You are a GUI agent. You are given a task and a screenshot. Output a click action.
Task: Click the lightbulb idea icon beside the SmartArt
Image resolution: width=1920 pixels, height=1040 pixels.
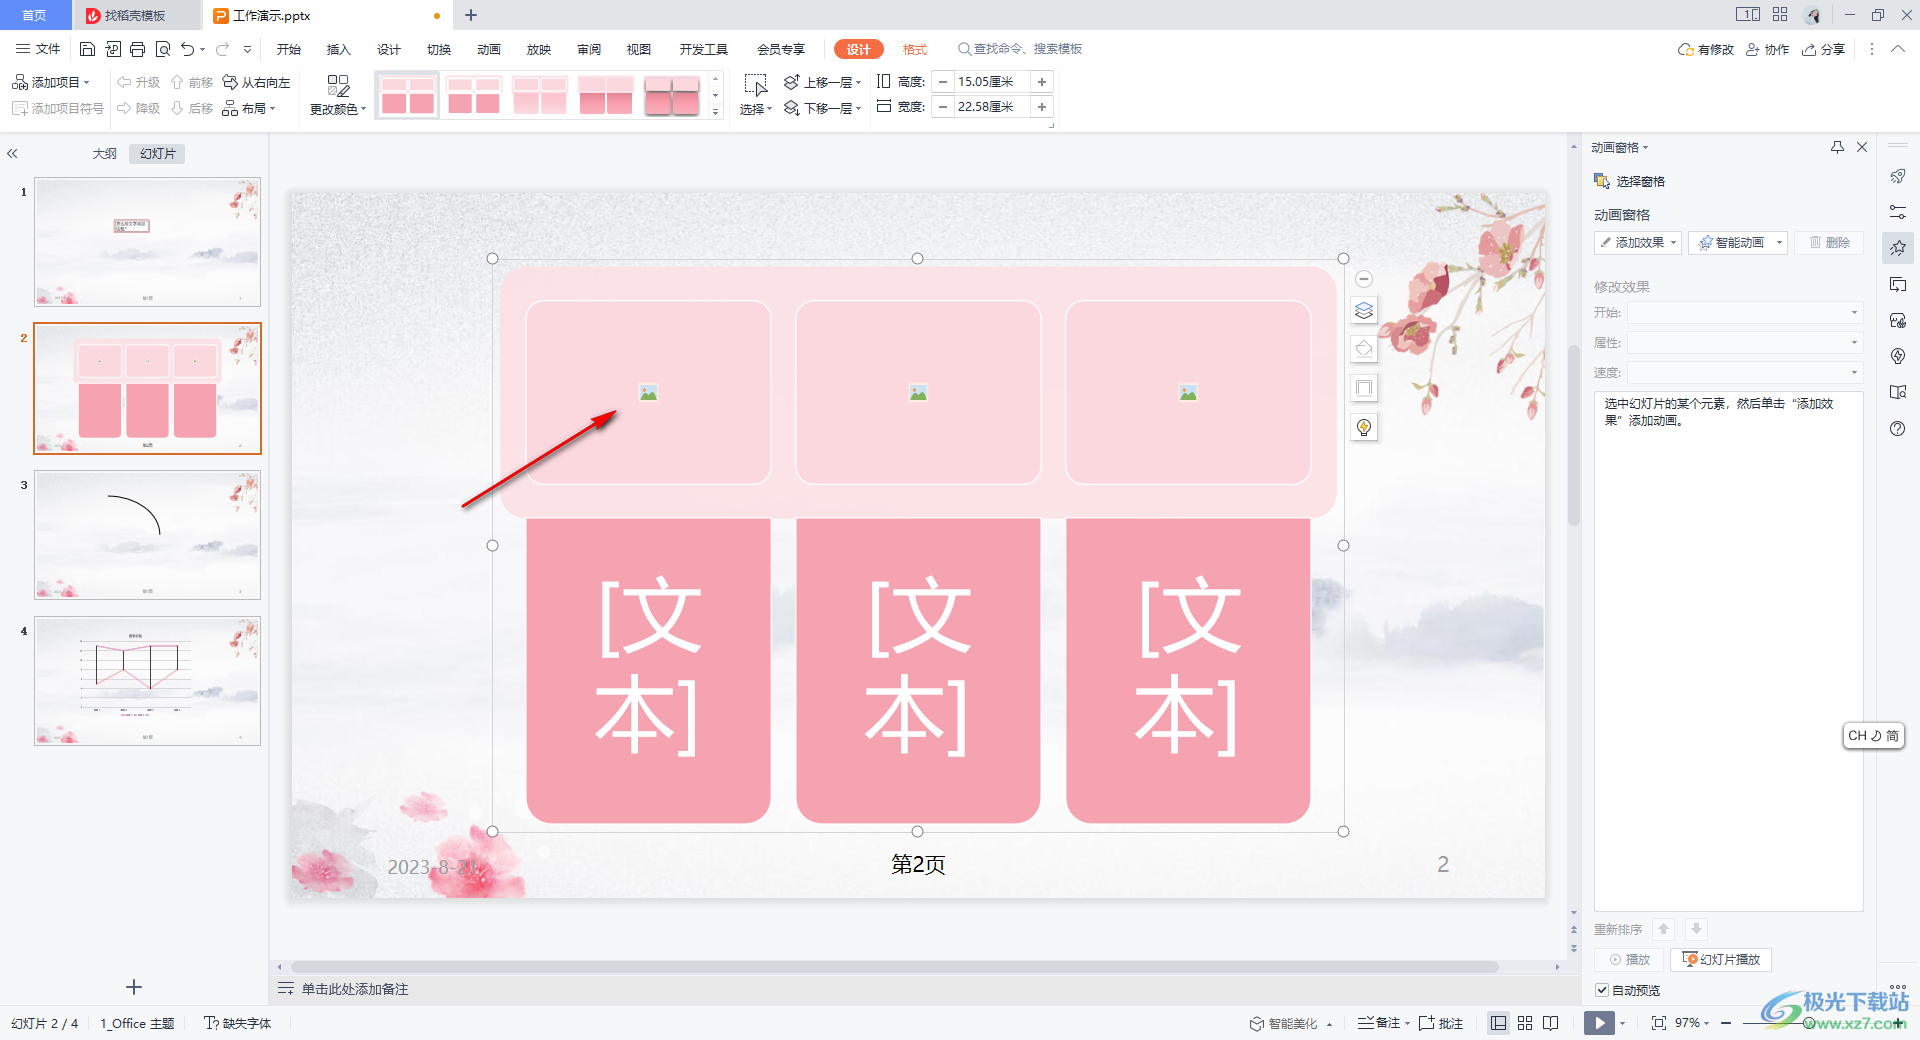tap(1364, 427)
